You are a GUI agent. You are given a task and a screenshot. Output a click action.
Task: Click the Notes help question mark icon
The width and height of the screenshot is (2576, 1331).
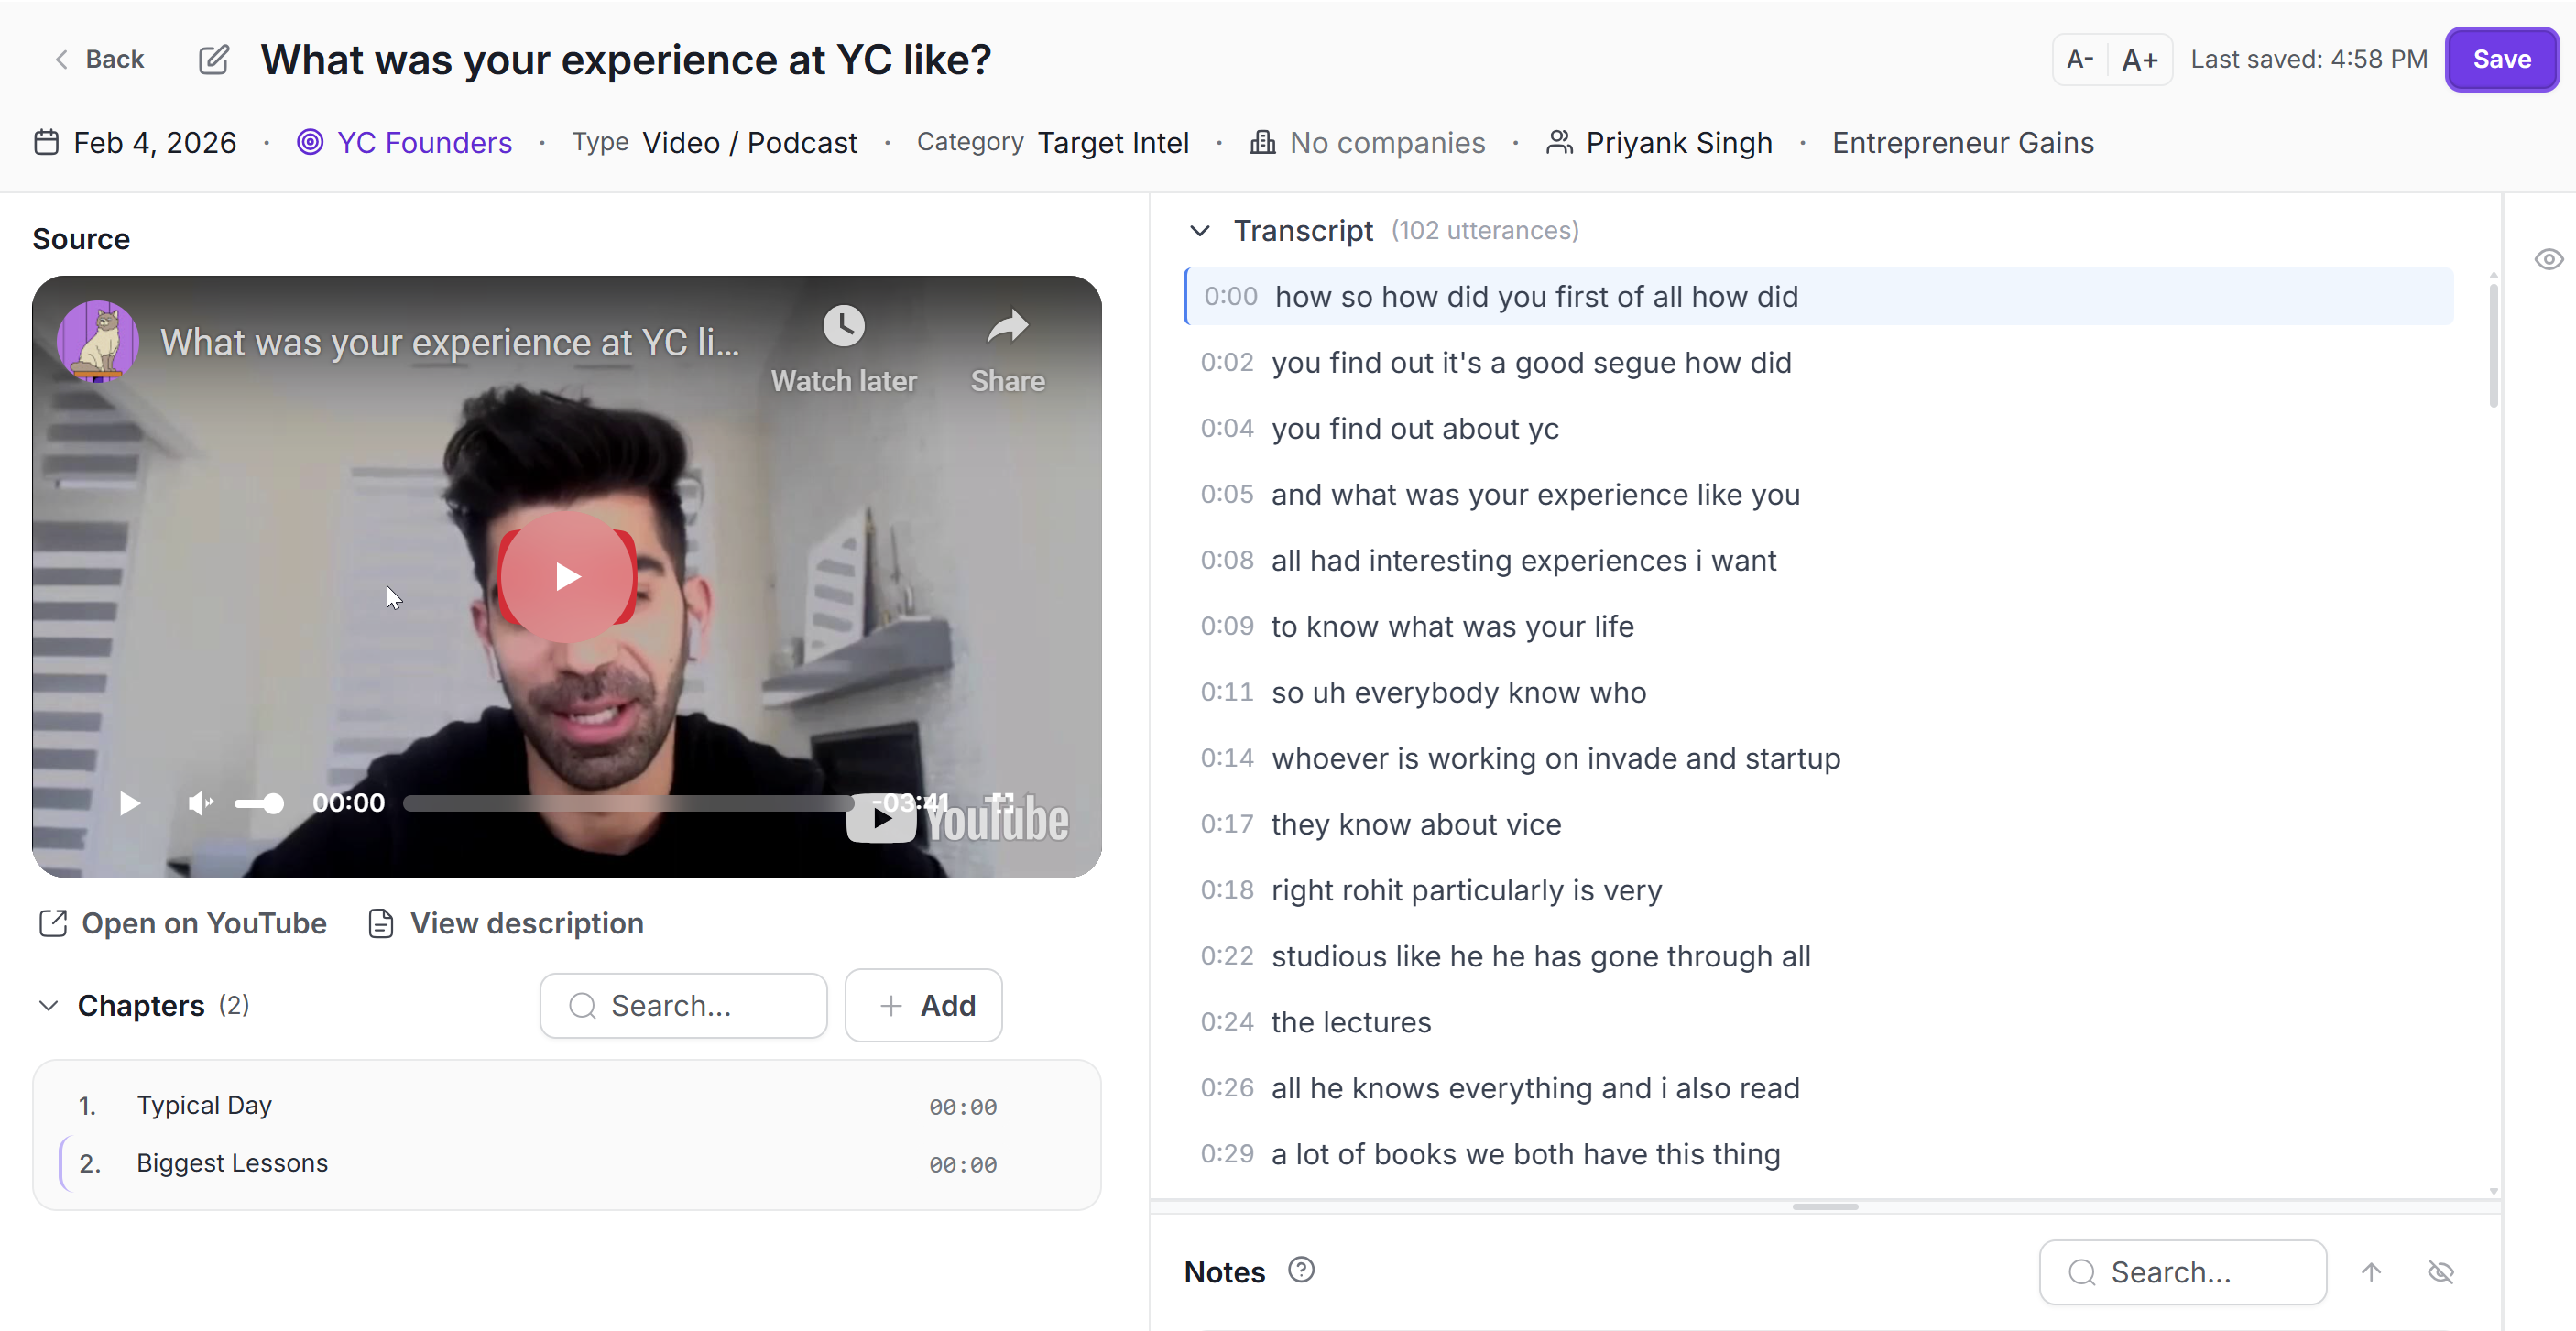coord(1300,1270)
